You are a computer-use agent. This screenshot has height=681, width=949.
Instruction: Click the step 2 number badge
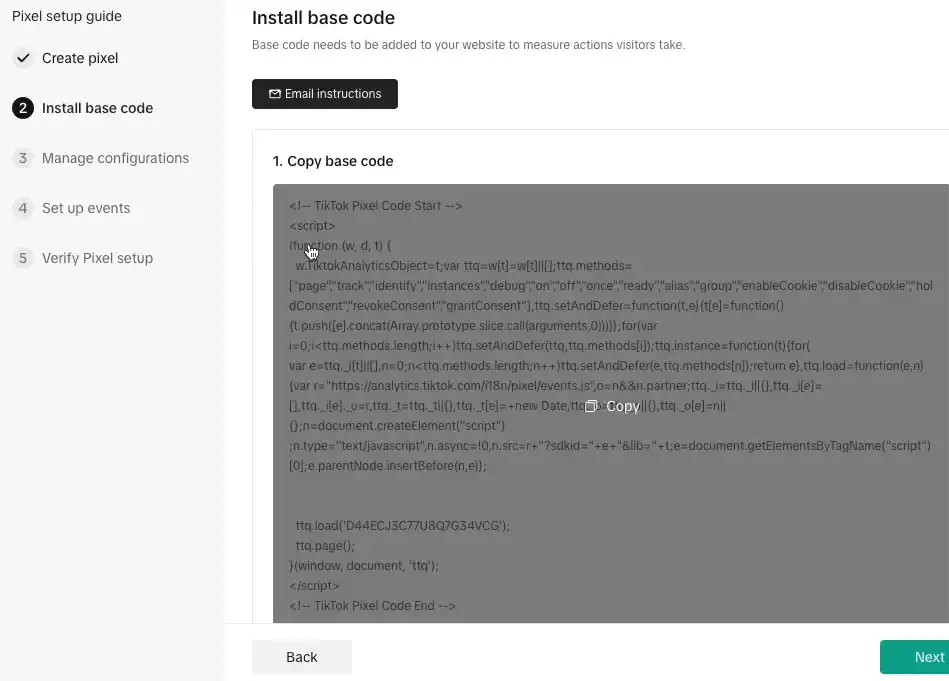coord(23,108)
